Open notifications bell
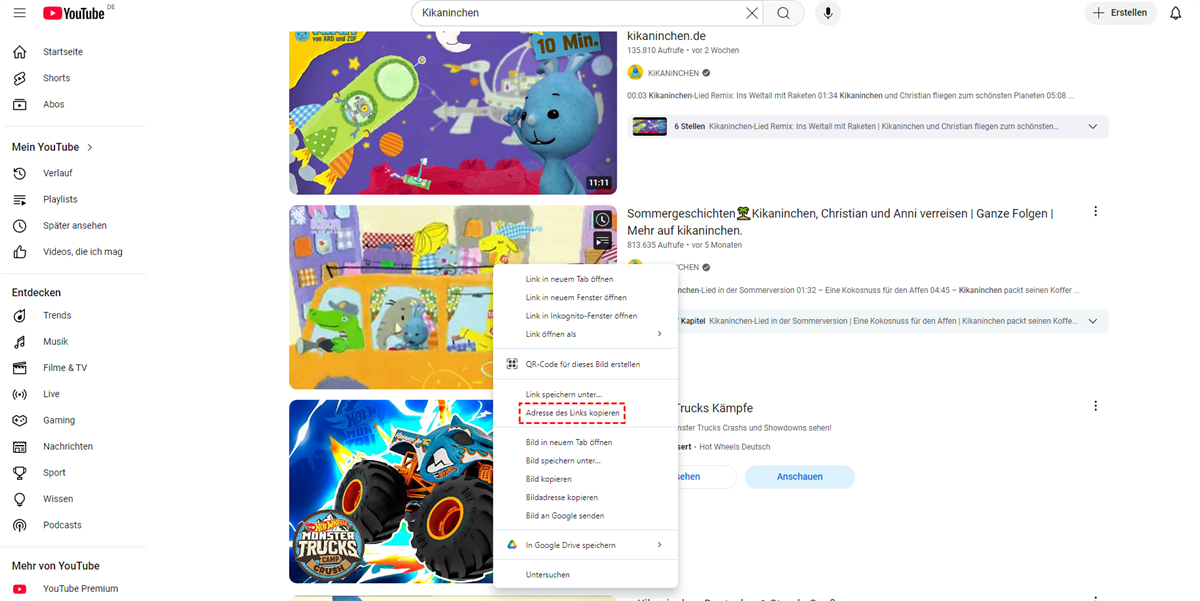The height and width of the screenshot is (601, 1200). 1175,13
